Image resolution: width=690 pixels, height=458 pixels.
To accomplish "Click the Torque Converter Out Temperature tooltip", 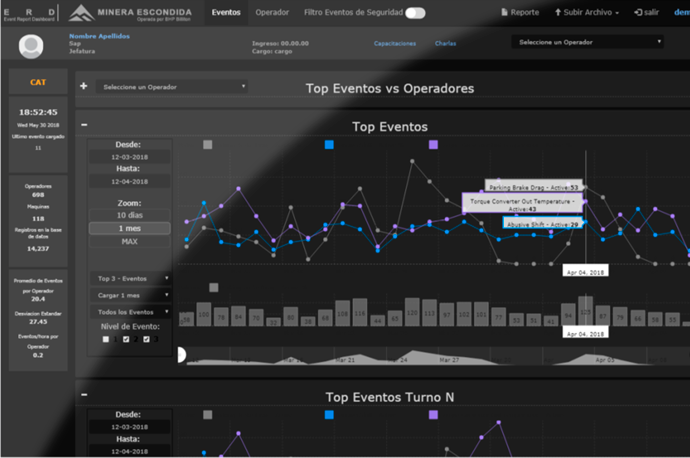I will point(522,204).
